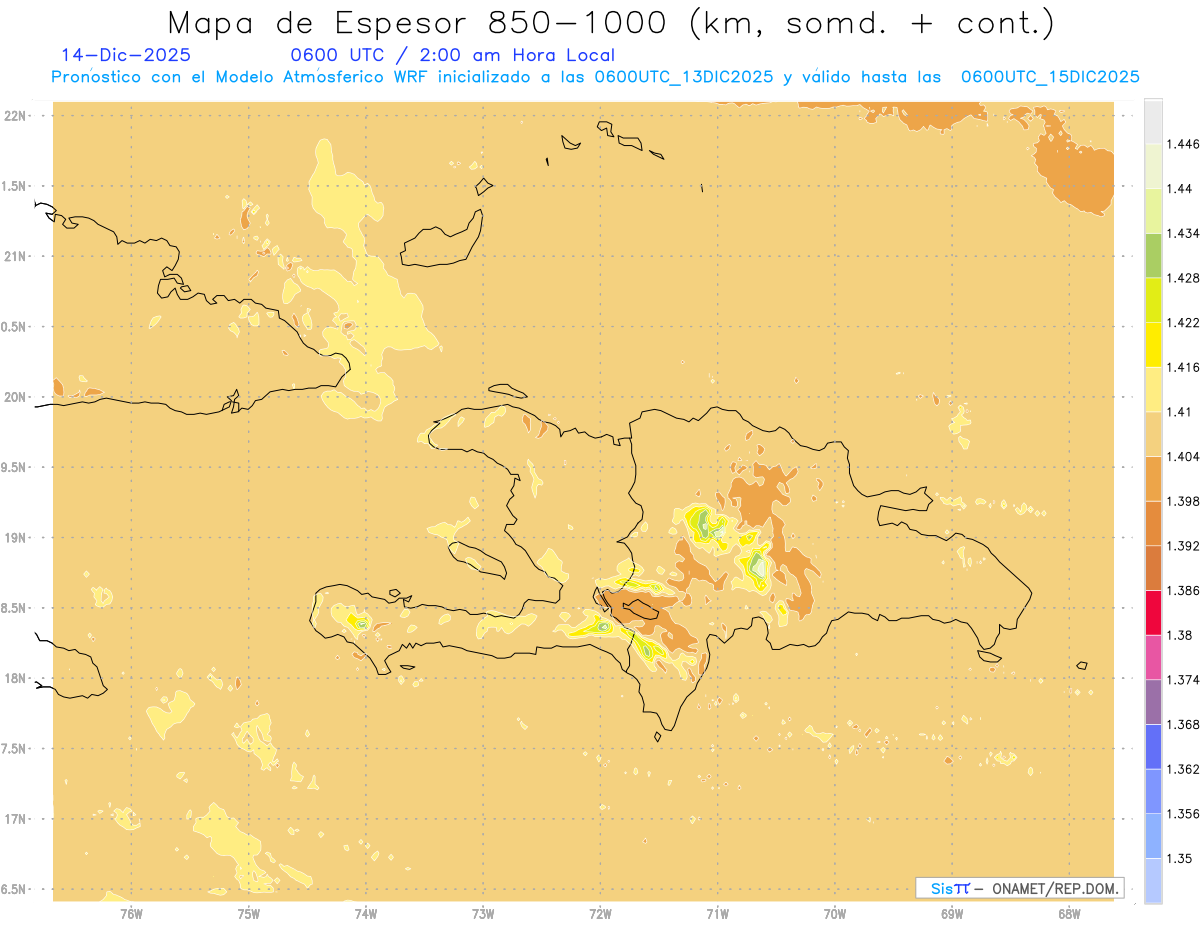Click the '69W' longitude label
The height and width of the screenshot is (927, 1200).
[x=952, y=914]
